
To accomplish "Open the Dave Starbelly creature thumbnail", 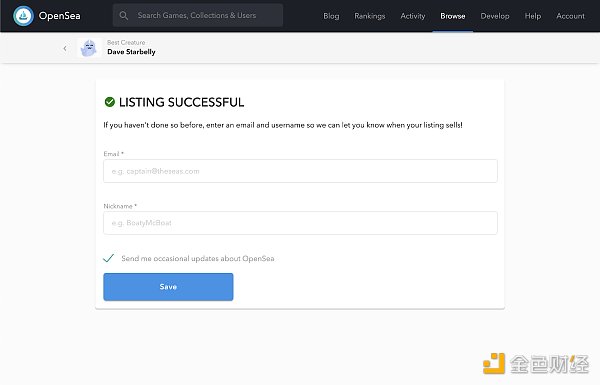I will [x=89, y=48].
